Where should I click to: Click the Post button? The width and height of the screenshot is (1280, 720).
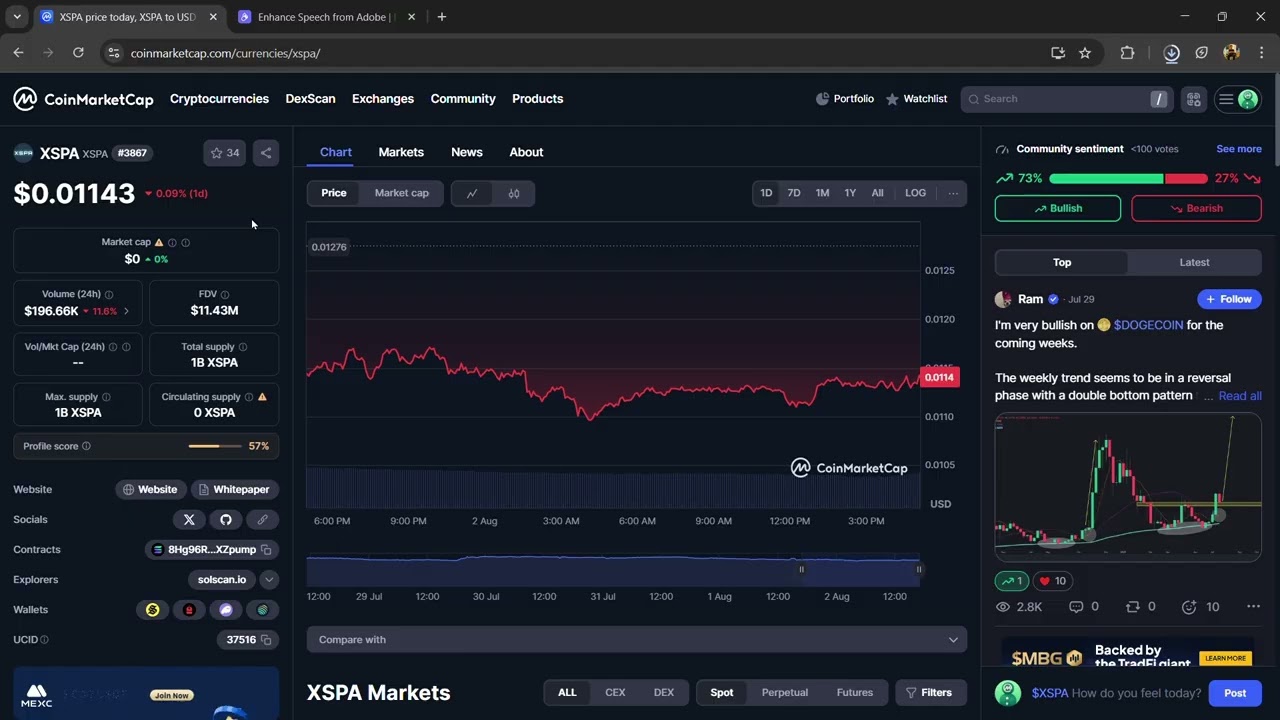coord(1235,693)
